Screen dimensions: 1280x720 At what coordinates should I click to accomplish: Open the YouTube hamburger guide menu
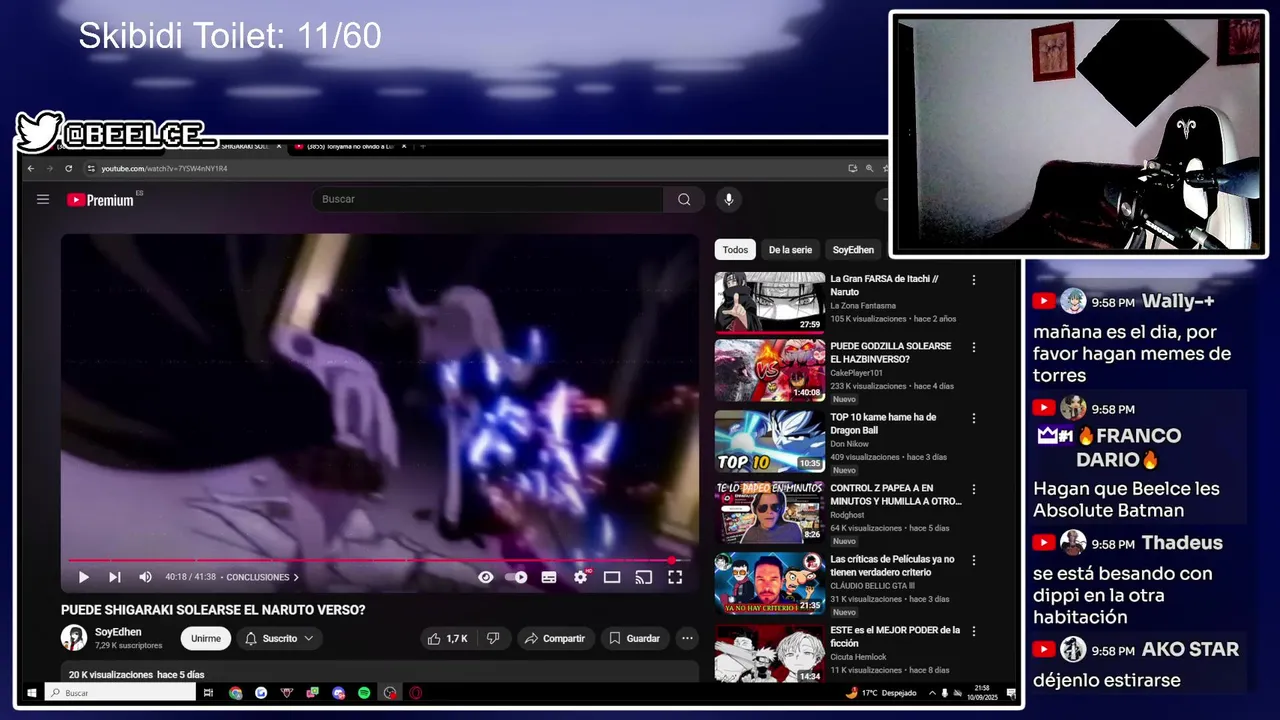pos(43,199)
